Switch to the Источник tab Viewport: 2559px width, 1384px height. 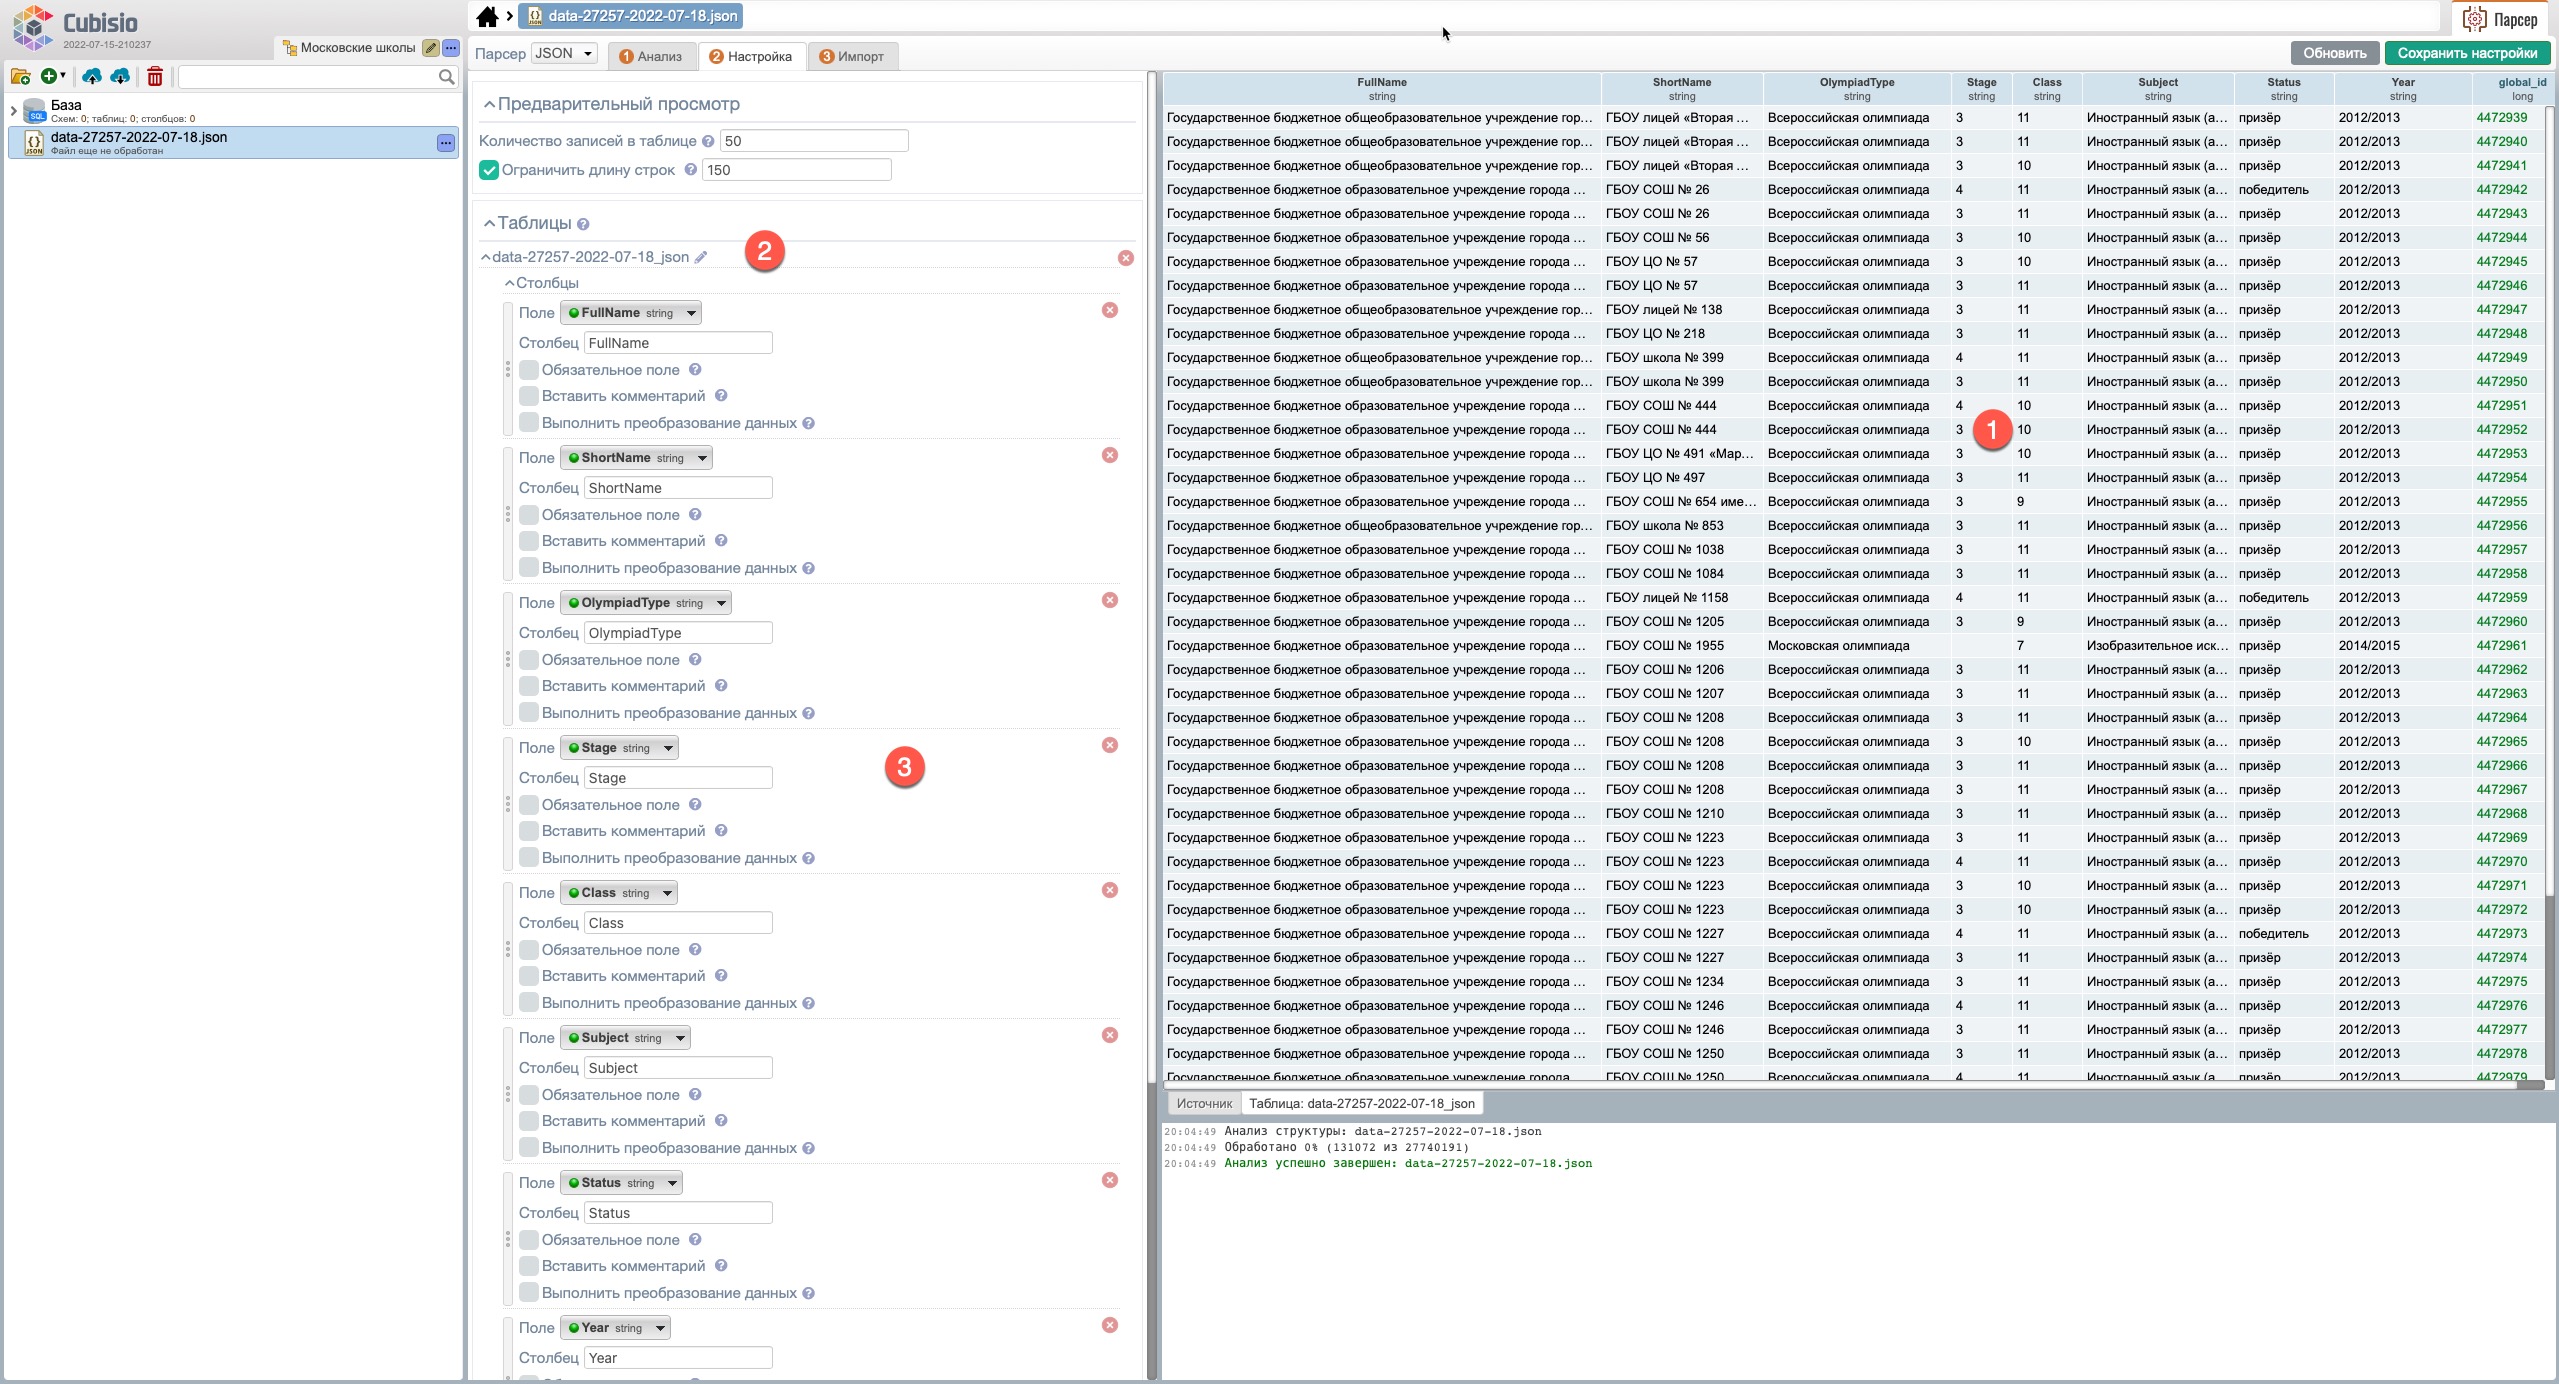click(x=1203, y=1103)
